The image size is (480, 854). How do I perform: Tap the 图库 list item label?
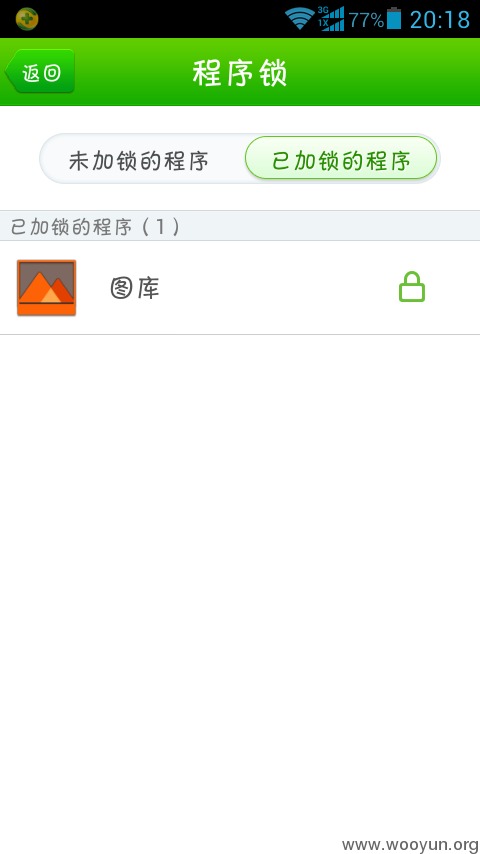pos(135,288)
